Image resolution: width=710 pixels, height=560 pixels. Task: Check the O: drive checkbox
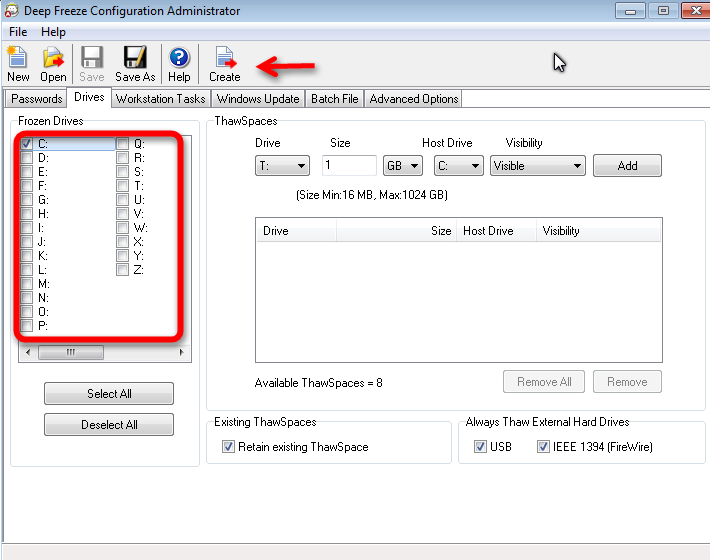tap(27, 312)
